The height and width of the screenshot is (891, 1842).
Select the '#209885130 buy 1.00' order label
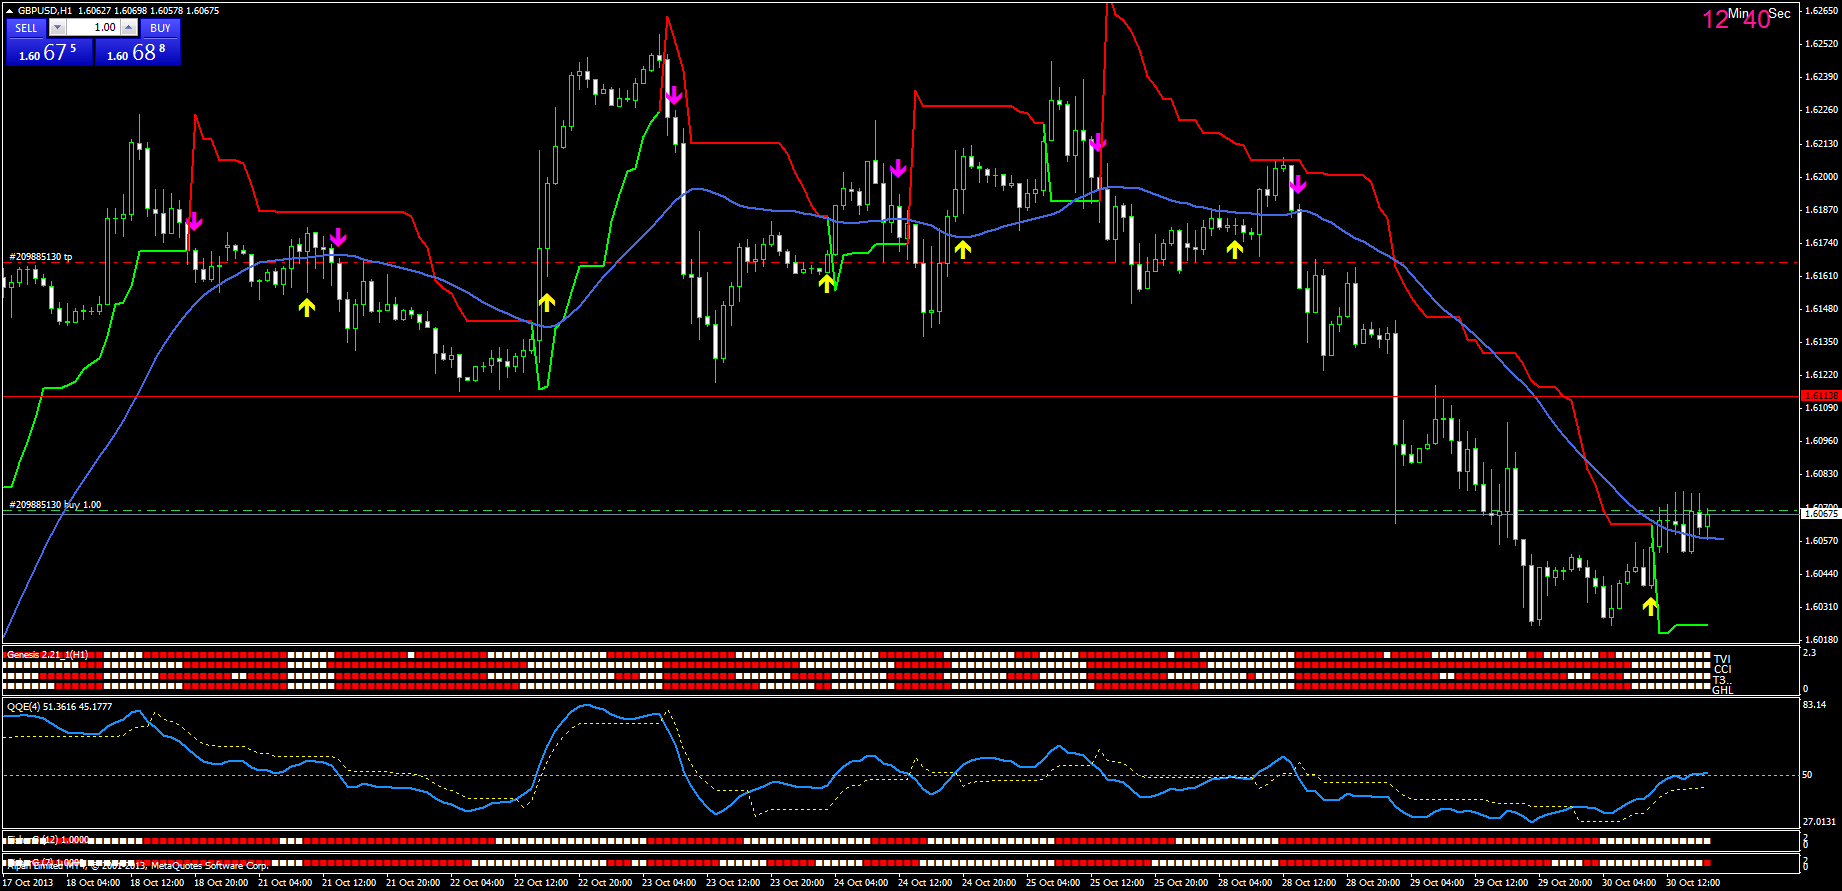coord(55,505)
